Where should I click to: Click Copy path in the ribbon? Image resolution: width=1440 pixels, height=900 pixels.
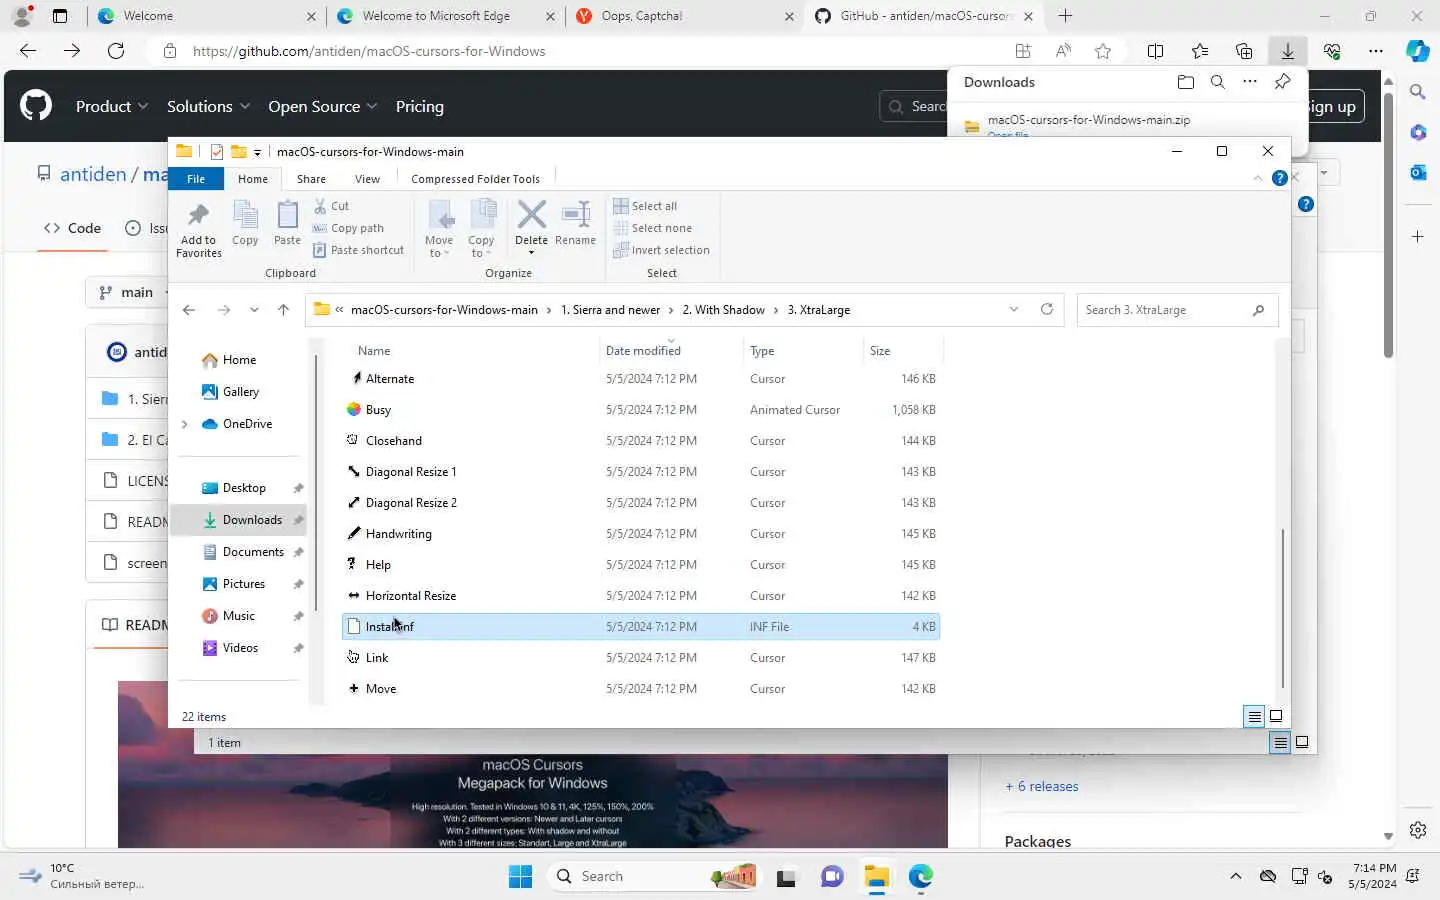(x=348, y=228)
